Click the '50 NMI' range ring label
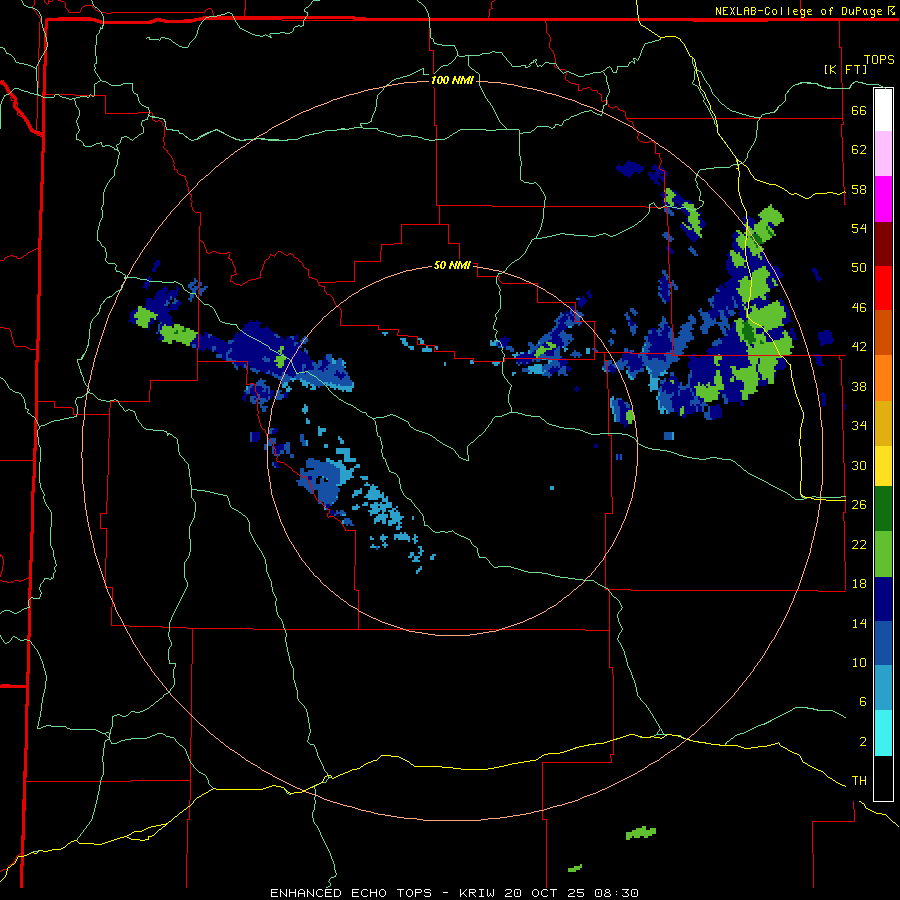The image size is (900, 900). pos(452,265)
